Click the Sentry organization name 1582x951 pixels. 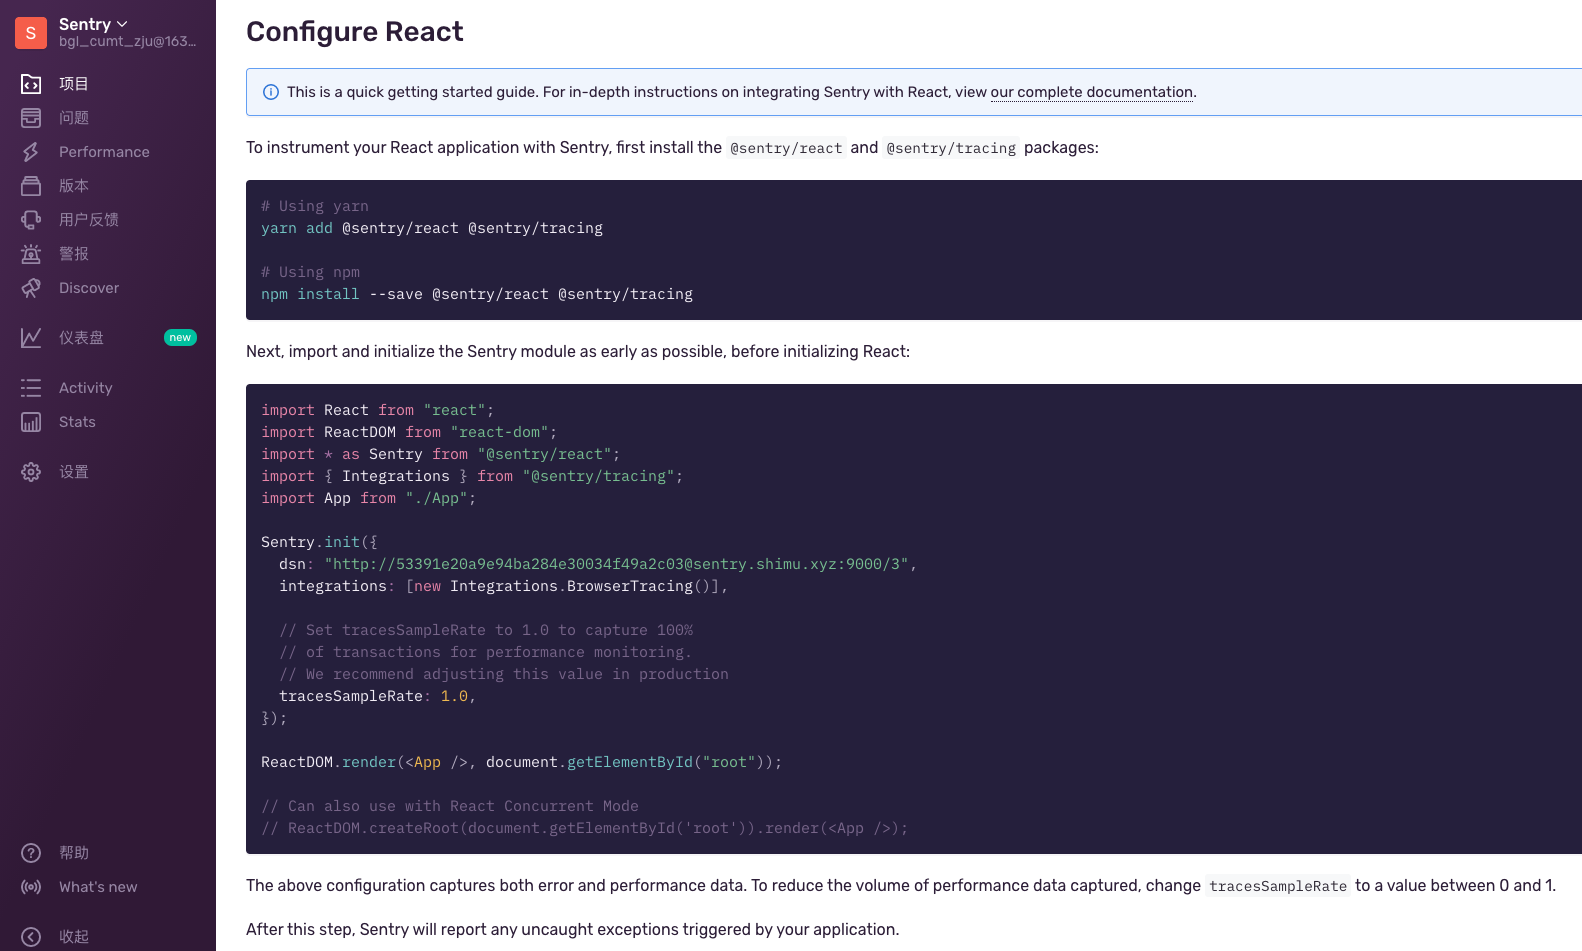pyautogui.click(x=85, y=24)
